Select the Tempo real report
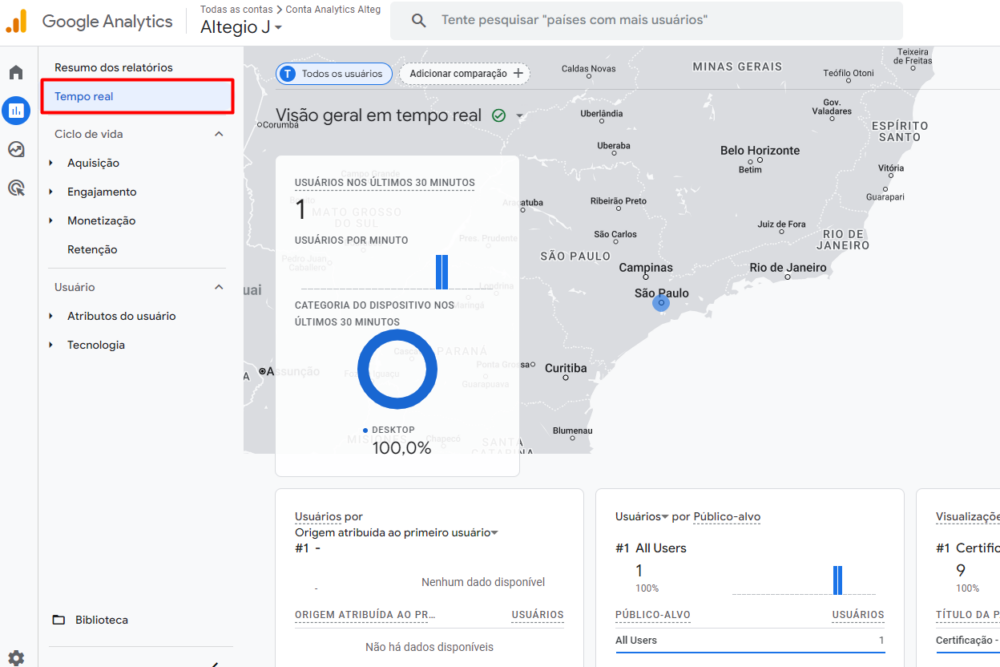 (x=137, y=97)
